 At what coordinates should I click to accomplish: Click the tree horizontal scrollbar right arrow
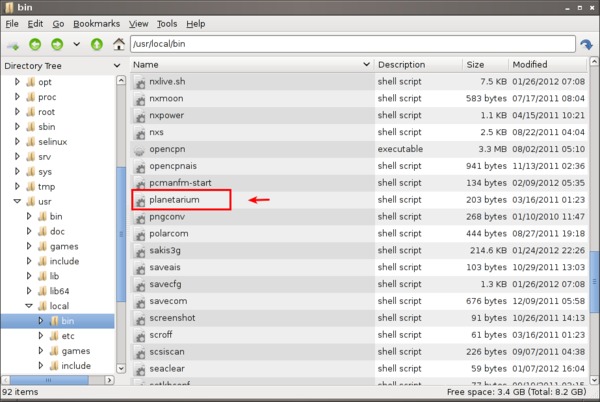coord(109,380)
